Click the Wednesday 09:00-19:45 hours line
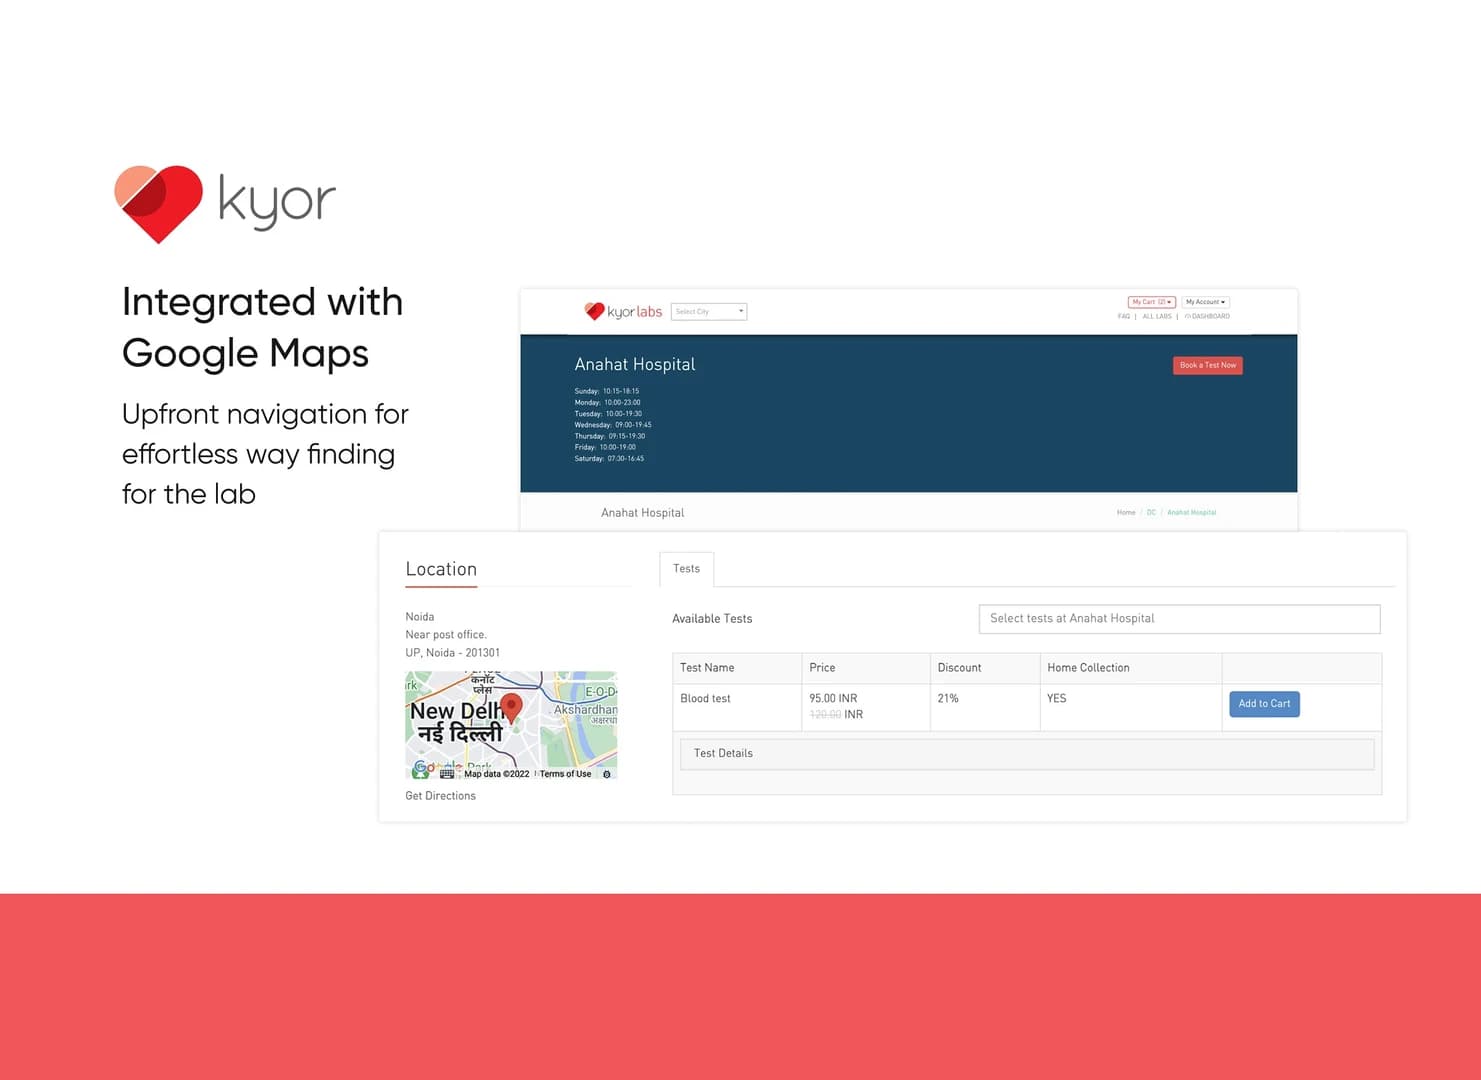This screenshot has width=1481, height=1080. [613, 425]
